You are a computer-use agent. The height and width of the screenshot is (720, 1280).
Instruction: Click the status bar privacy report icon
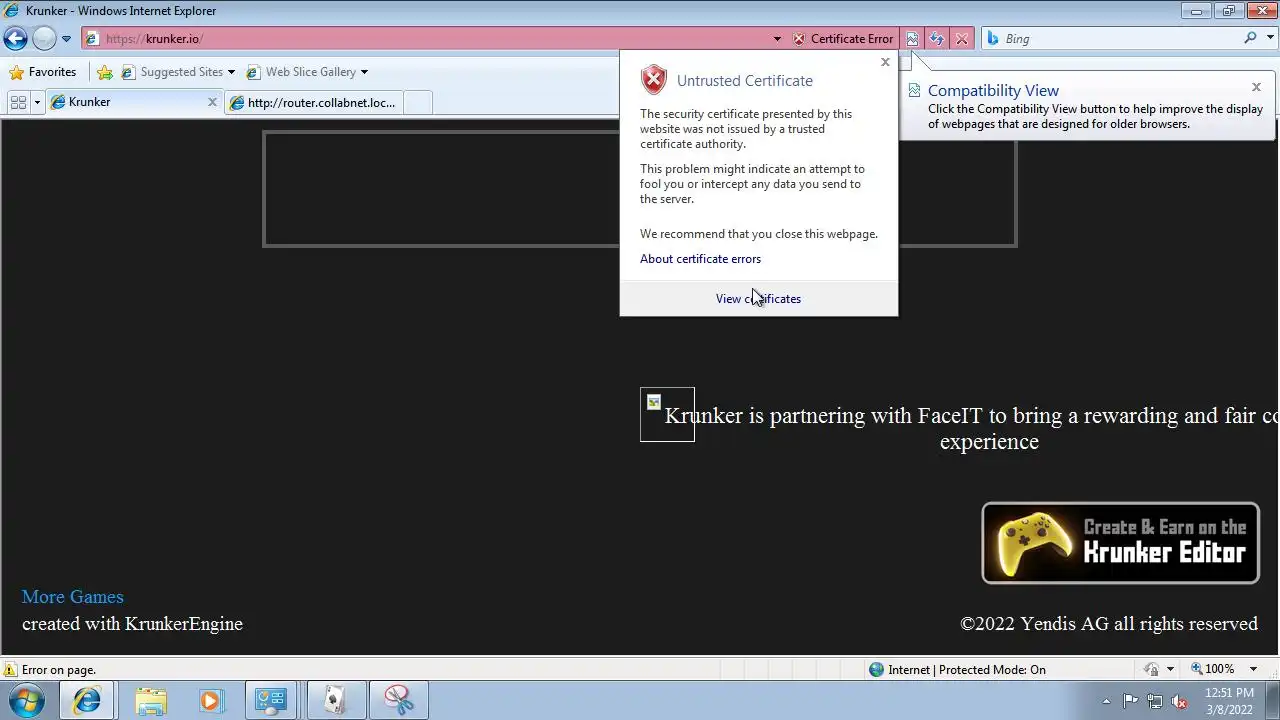1152,669
